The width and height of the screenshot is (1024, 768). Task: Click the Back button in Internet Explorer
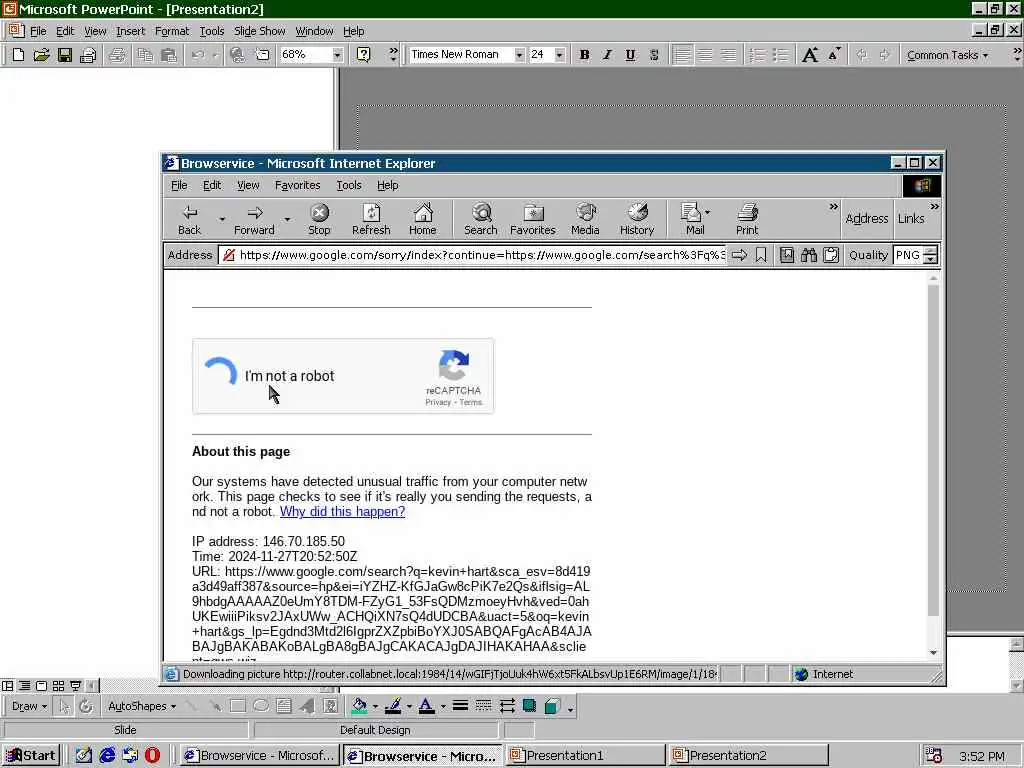189,219
